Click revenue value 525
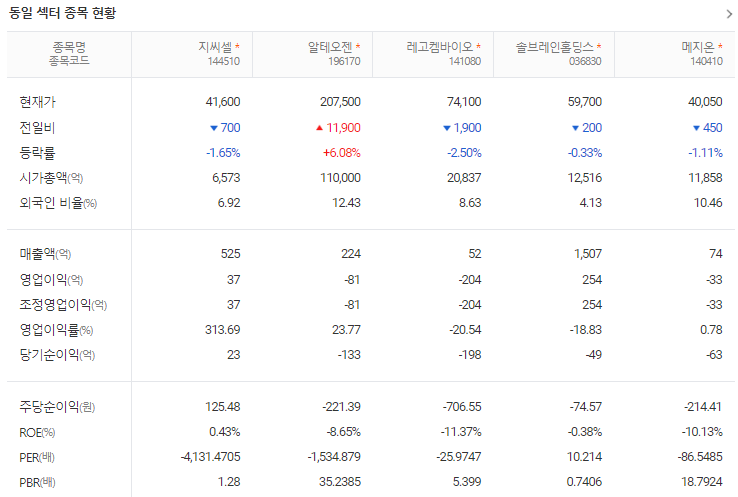 [x=231, y=254]
